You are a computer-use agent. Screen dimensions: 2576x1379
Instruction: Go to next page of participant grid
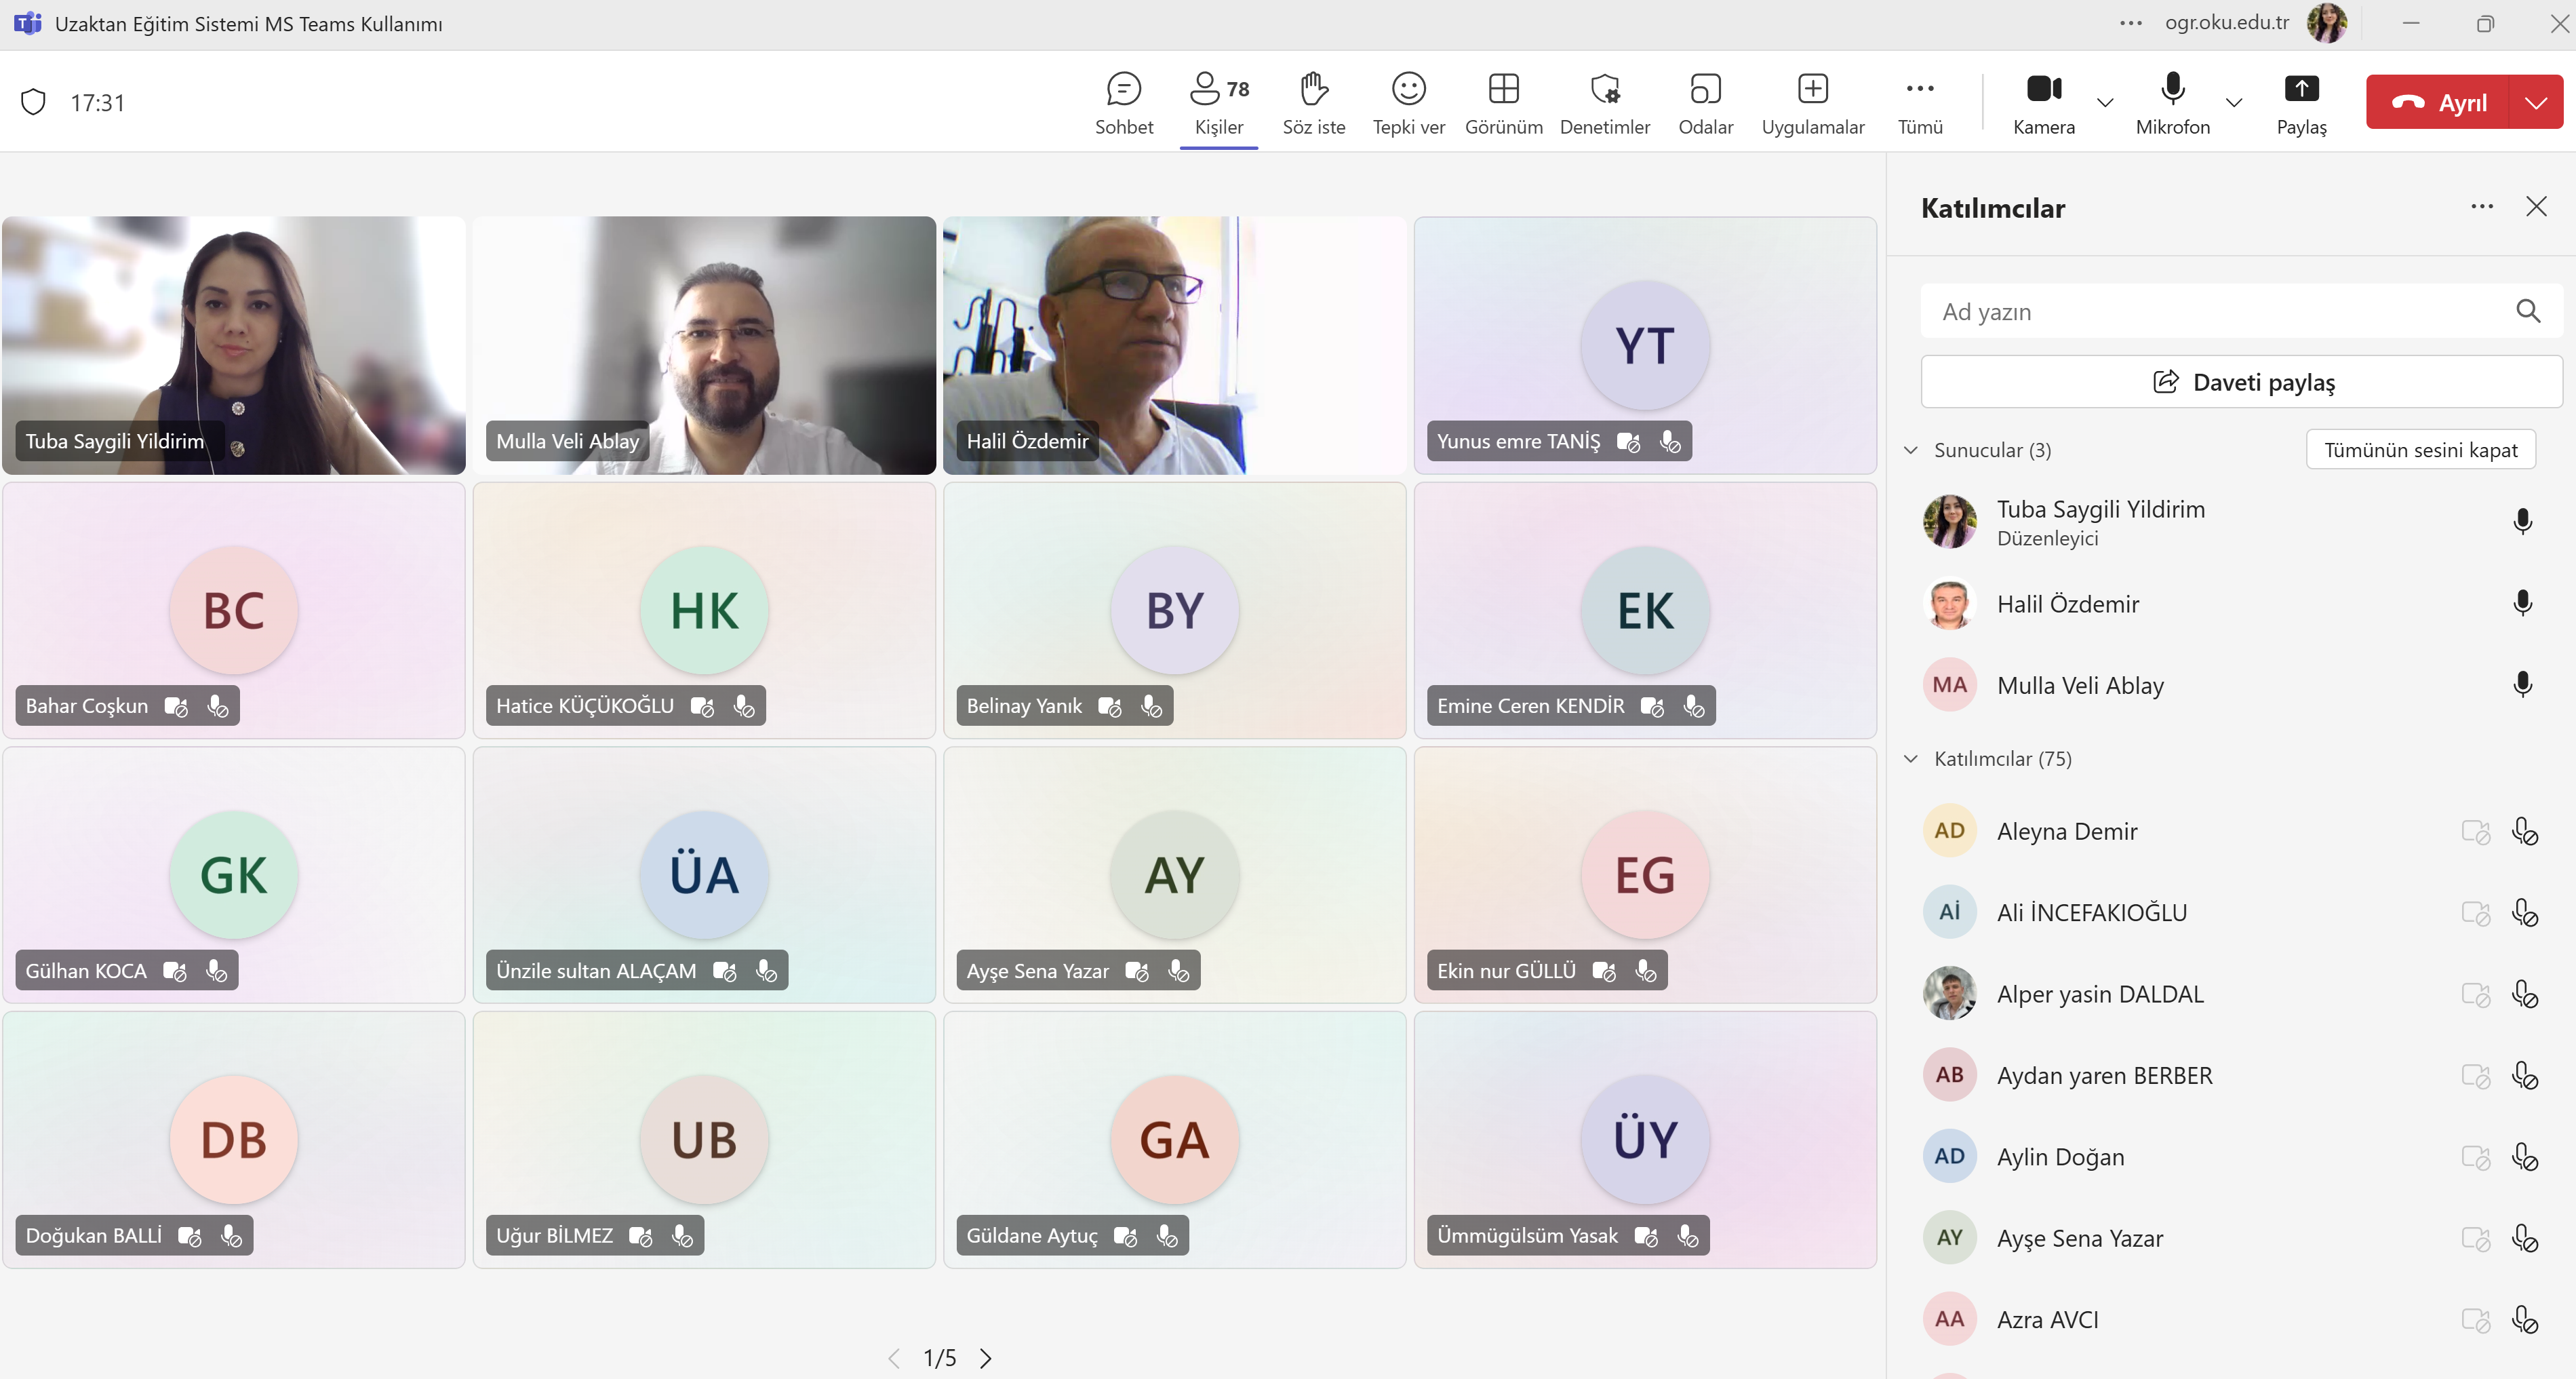[x=986, y=1358]
